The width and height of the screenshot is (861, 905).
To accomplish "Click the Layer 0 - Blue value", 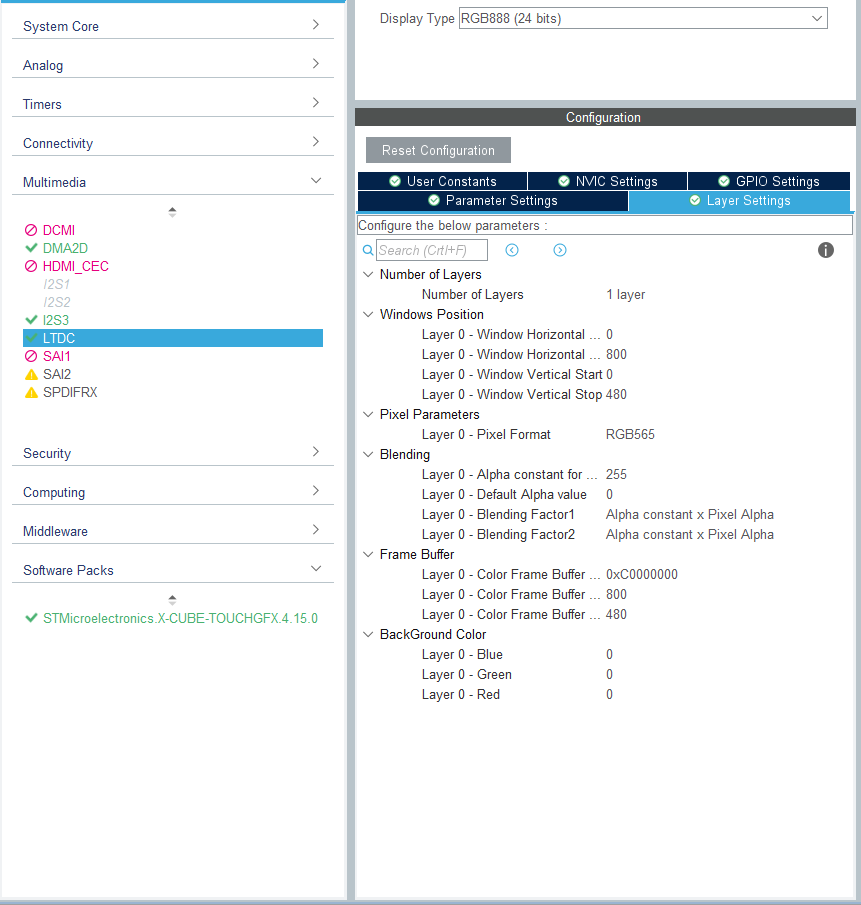I will (609, 655).
